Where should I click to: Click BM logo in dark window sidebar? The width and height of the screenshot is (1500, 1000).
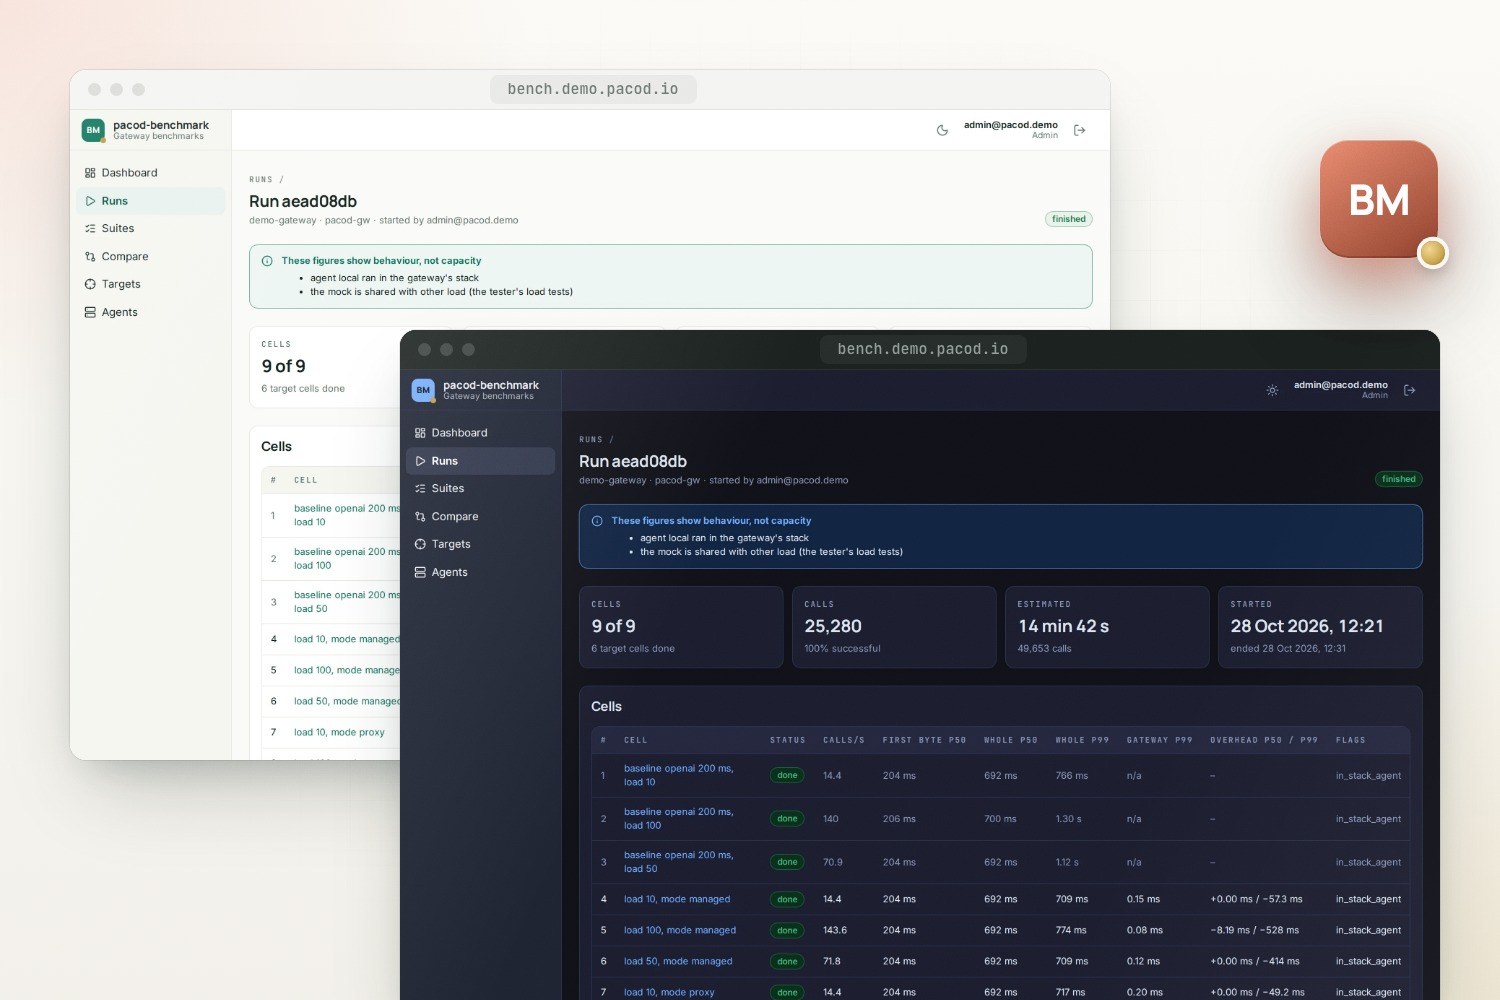point(423,390)
